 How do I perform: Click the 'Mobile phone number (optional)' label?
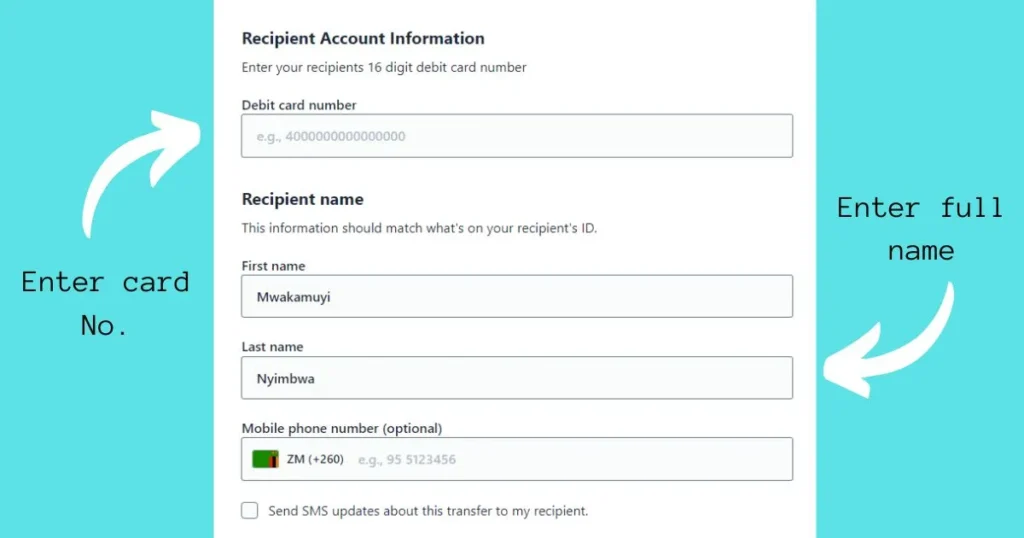(342, 428)
